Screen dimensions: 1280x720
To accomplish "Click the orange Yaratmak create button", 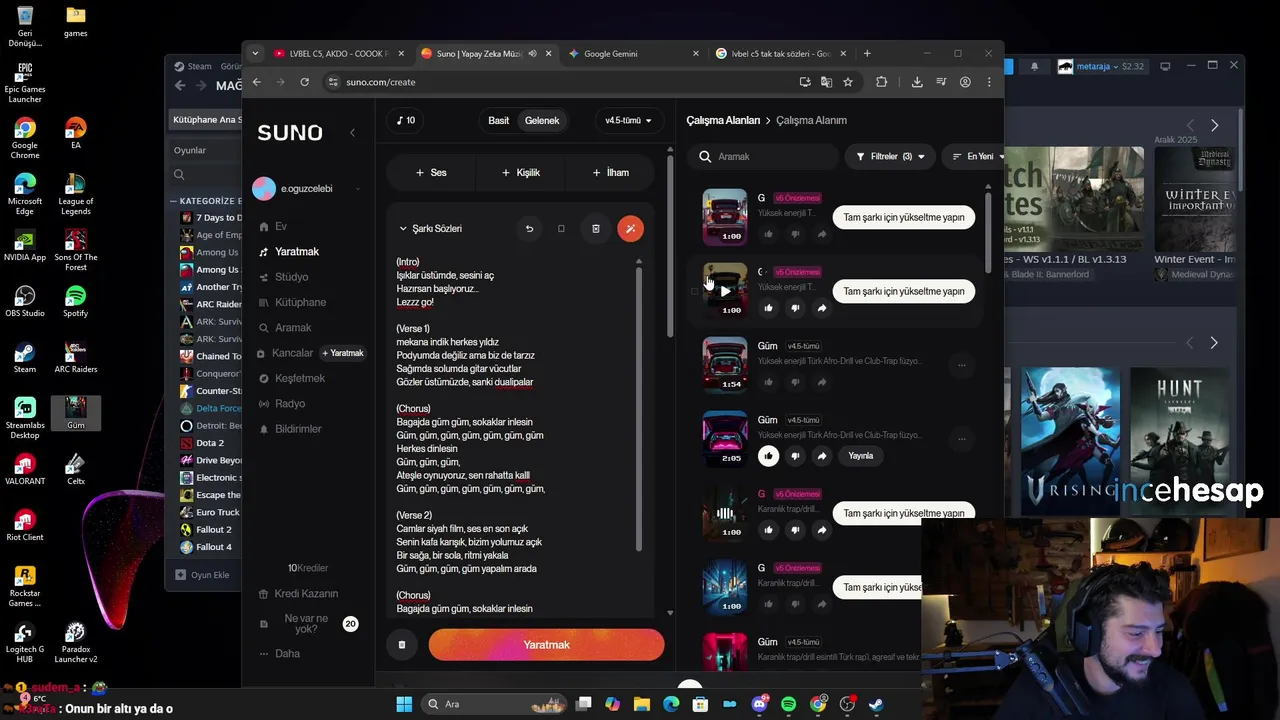I will 546,645.
